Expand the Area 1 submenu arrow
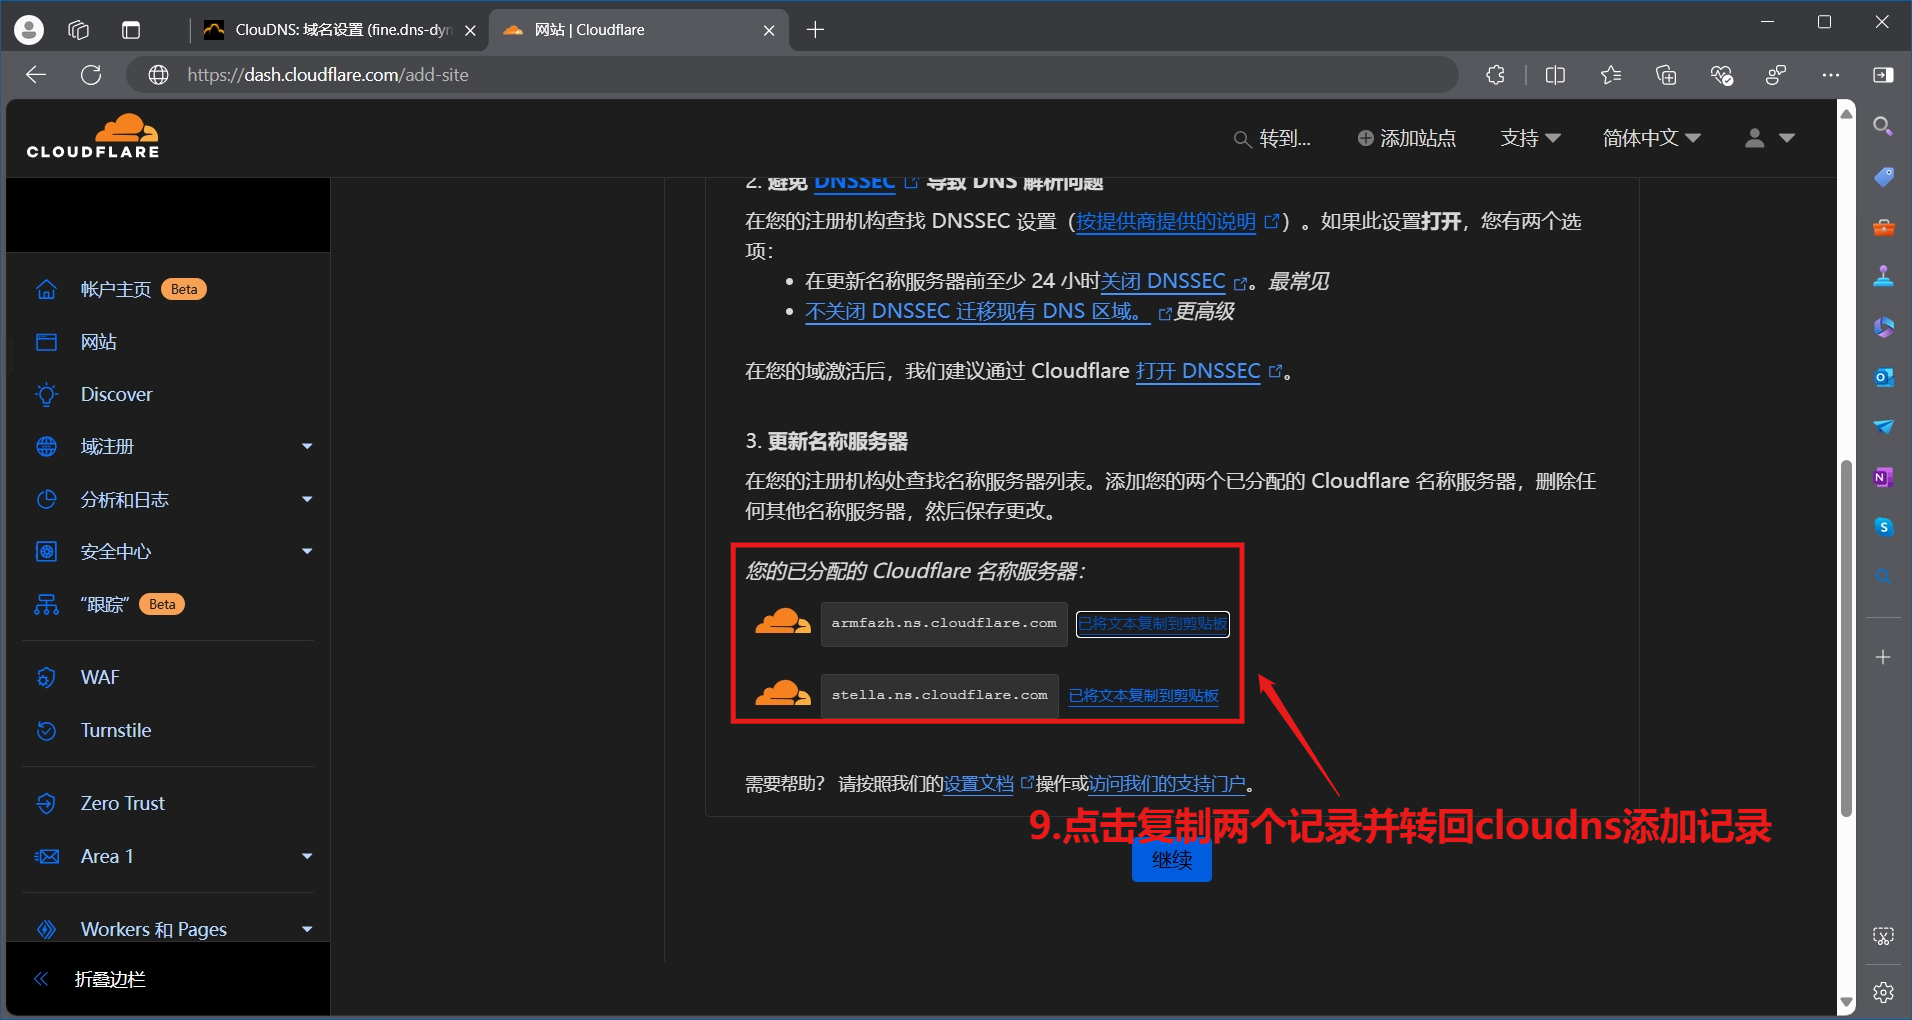The height and width of the screenshot is (1020, 1912). click(307, 856)
